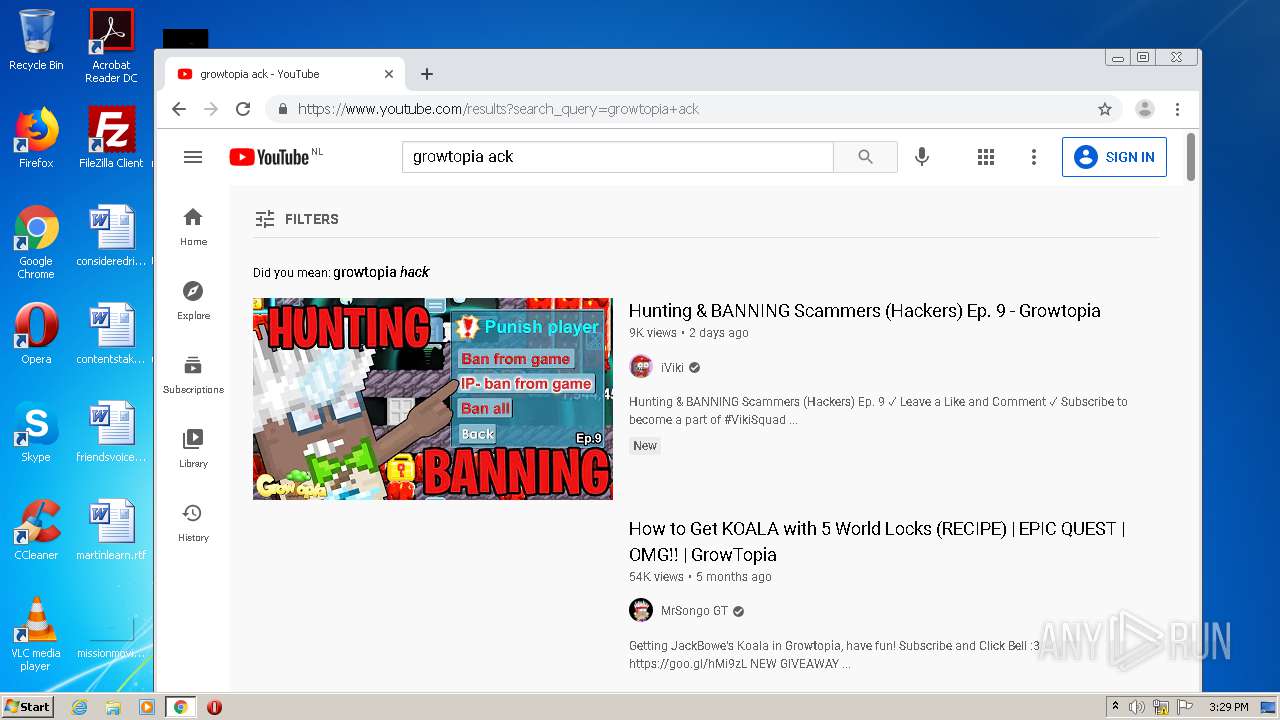Viewport: 1280px width, 720px height.
Task: Open the iViki channel avatar
Action: coord(641,367)
